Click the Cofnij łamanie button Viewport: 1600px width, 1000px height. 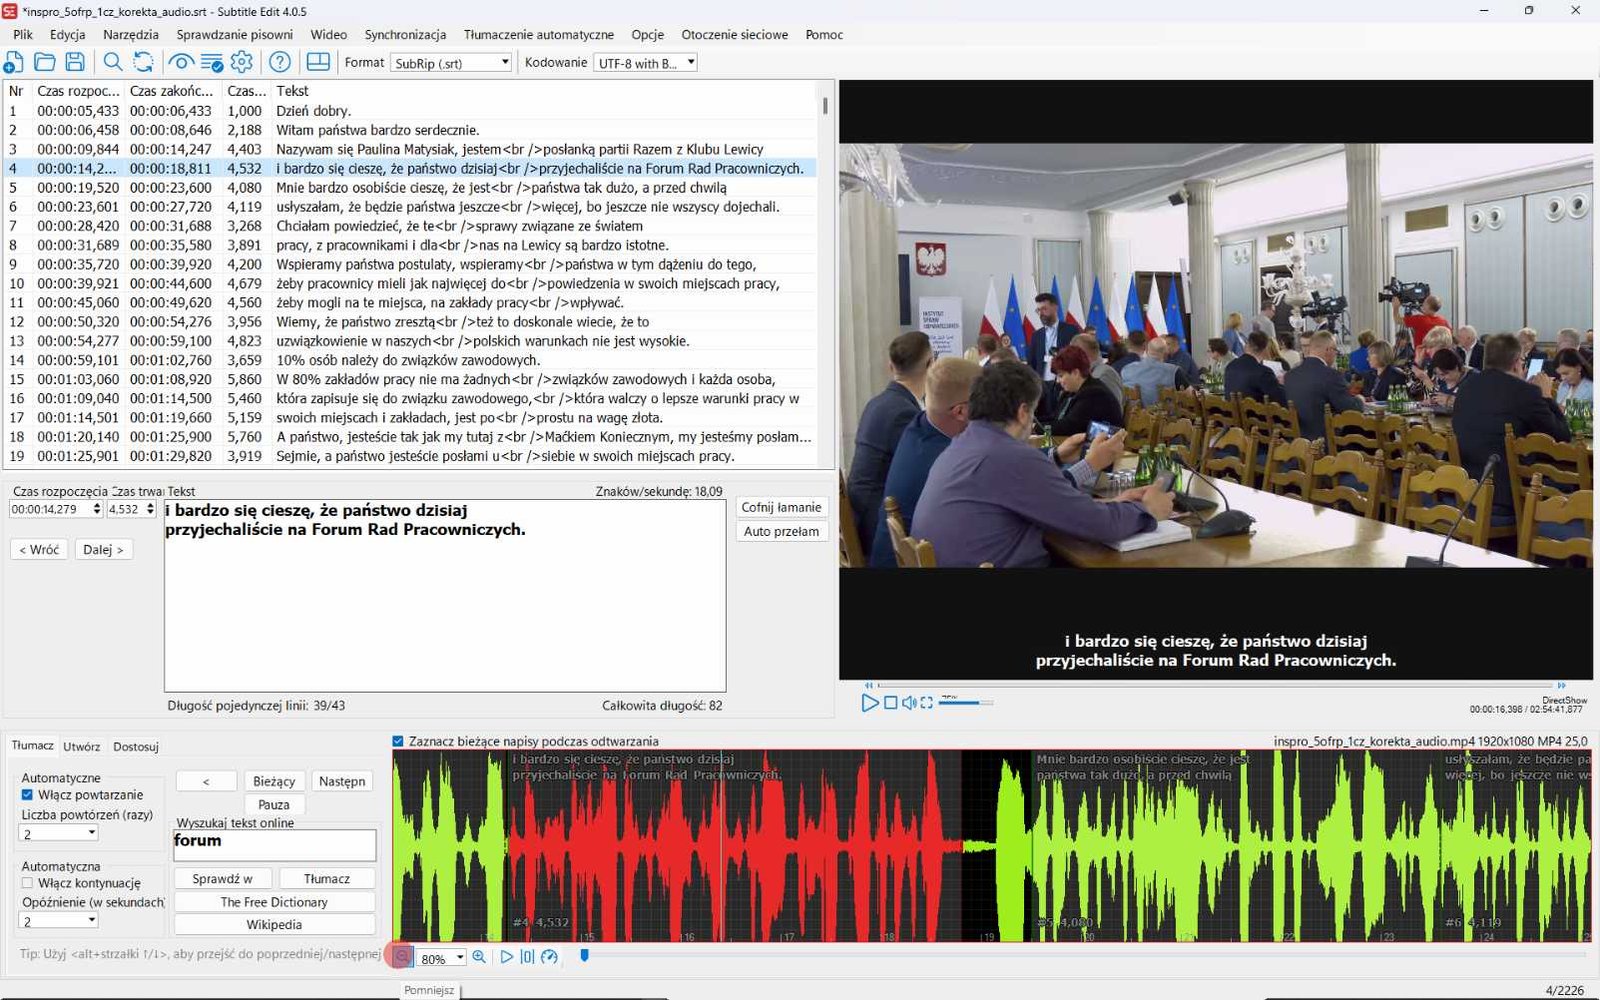coord(781,507)
